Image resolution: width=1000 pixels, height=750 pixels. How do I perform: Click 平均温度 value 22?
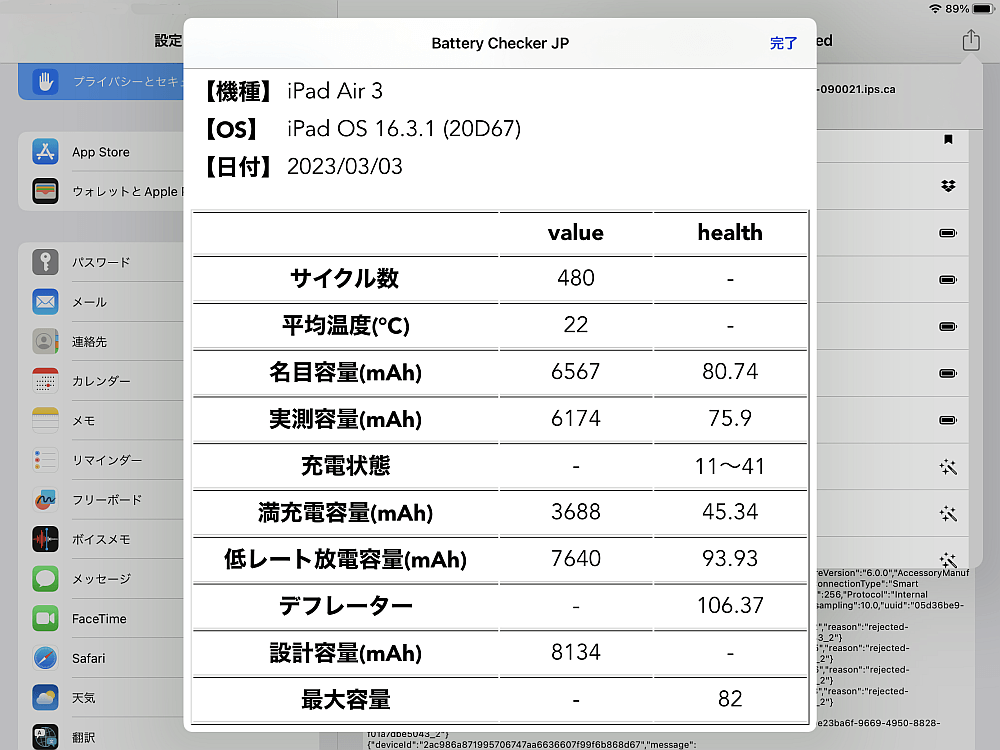tap(576, 325)
